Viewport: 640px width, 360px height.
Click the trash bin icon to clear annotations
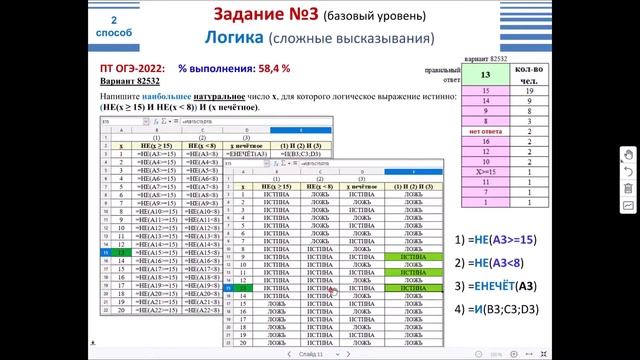pyautogui.click(x=628, y=188)
